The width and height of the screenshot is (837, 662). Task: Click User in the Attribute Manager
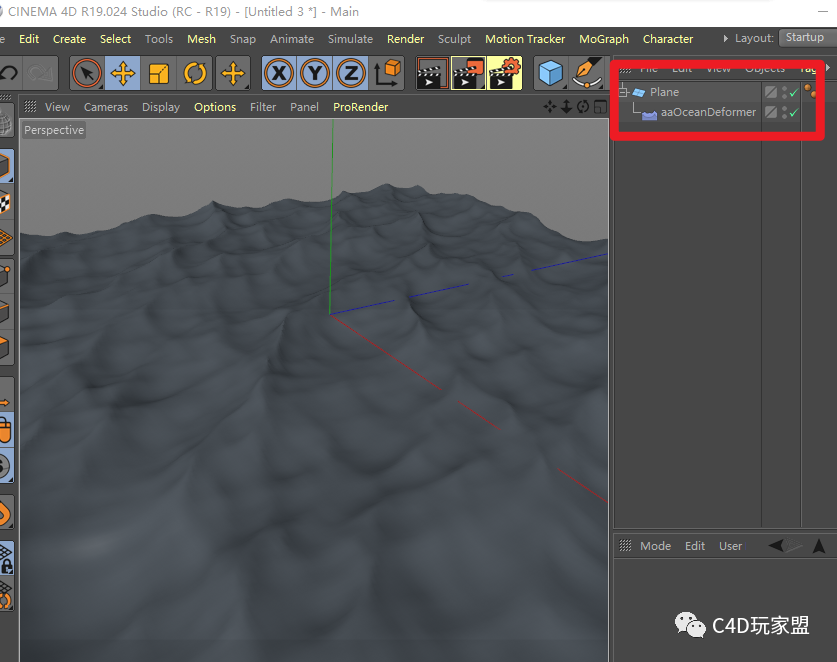[730, 546]
